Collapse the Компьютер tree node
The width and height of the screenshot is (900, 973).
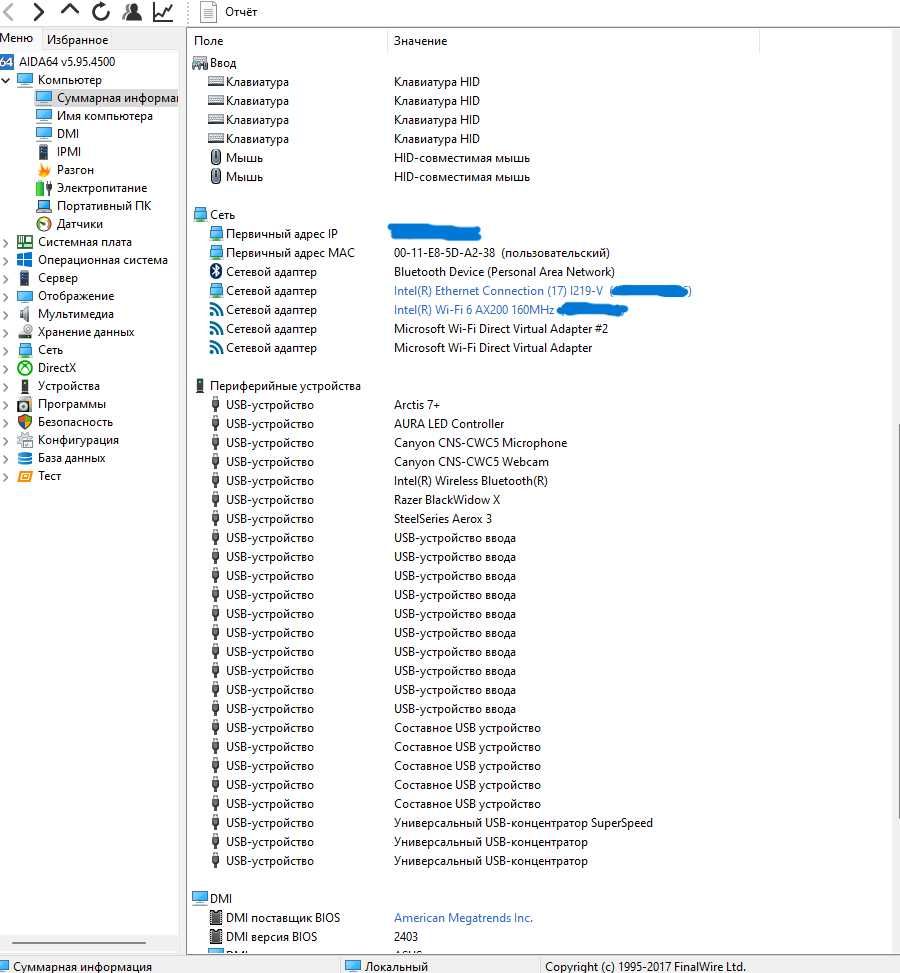point(6,80)
